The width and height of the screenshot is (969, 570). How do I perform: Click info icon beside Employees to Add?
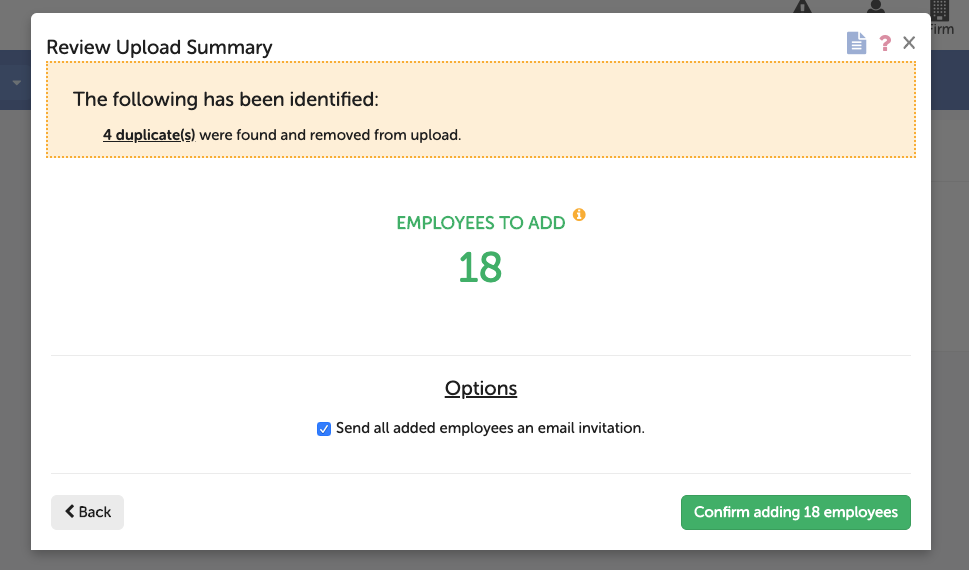(x=579, y=215)
